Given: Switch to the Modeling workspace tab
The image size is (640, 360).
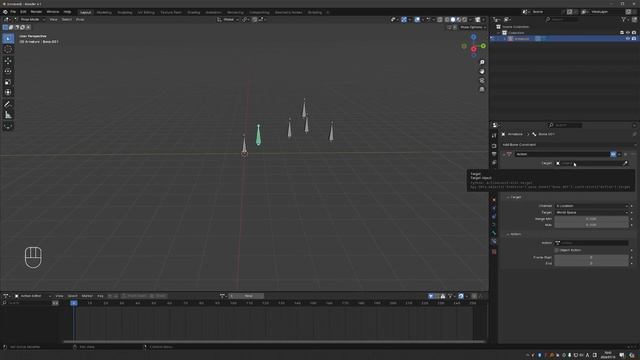Looking at the screenshot, I should [x=104, y=12].
